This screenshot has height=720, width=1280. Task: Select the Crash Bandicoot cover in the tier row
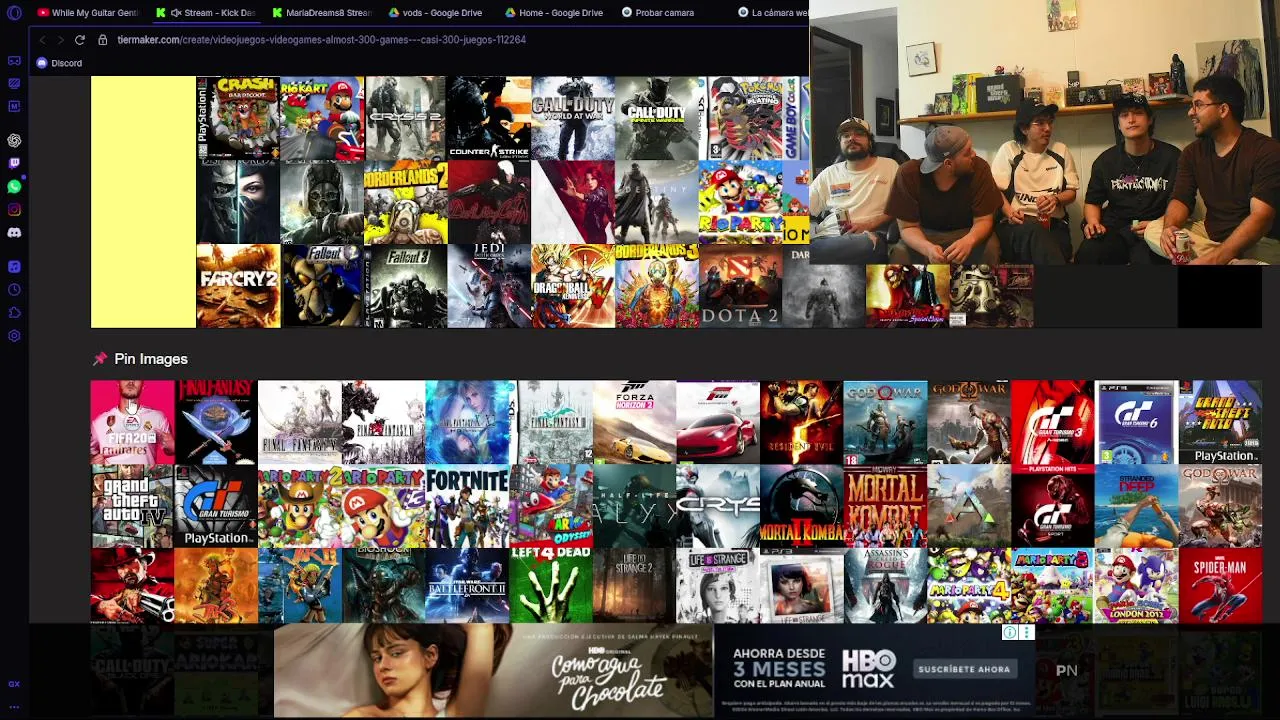click(x=238, y=118)
